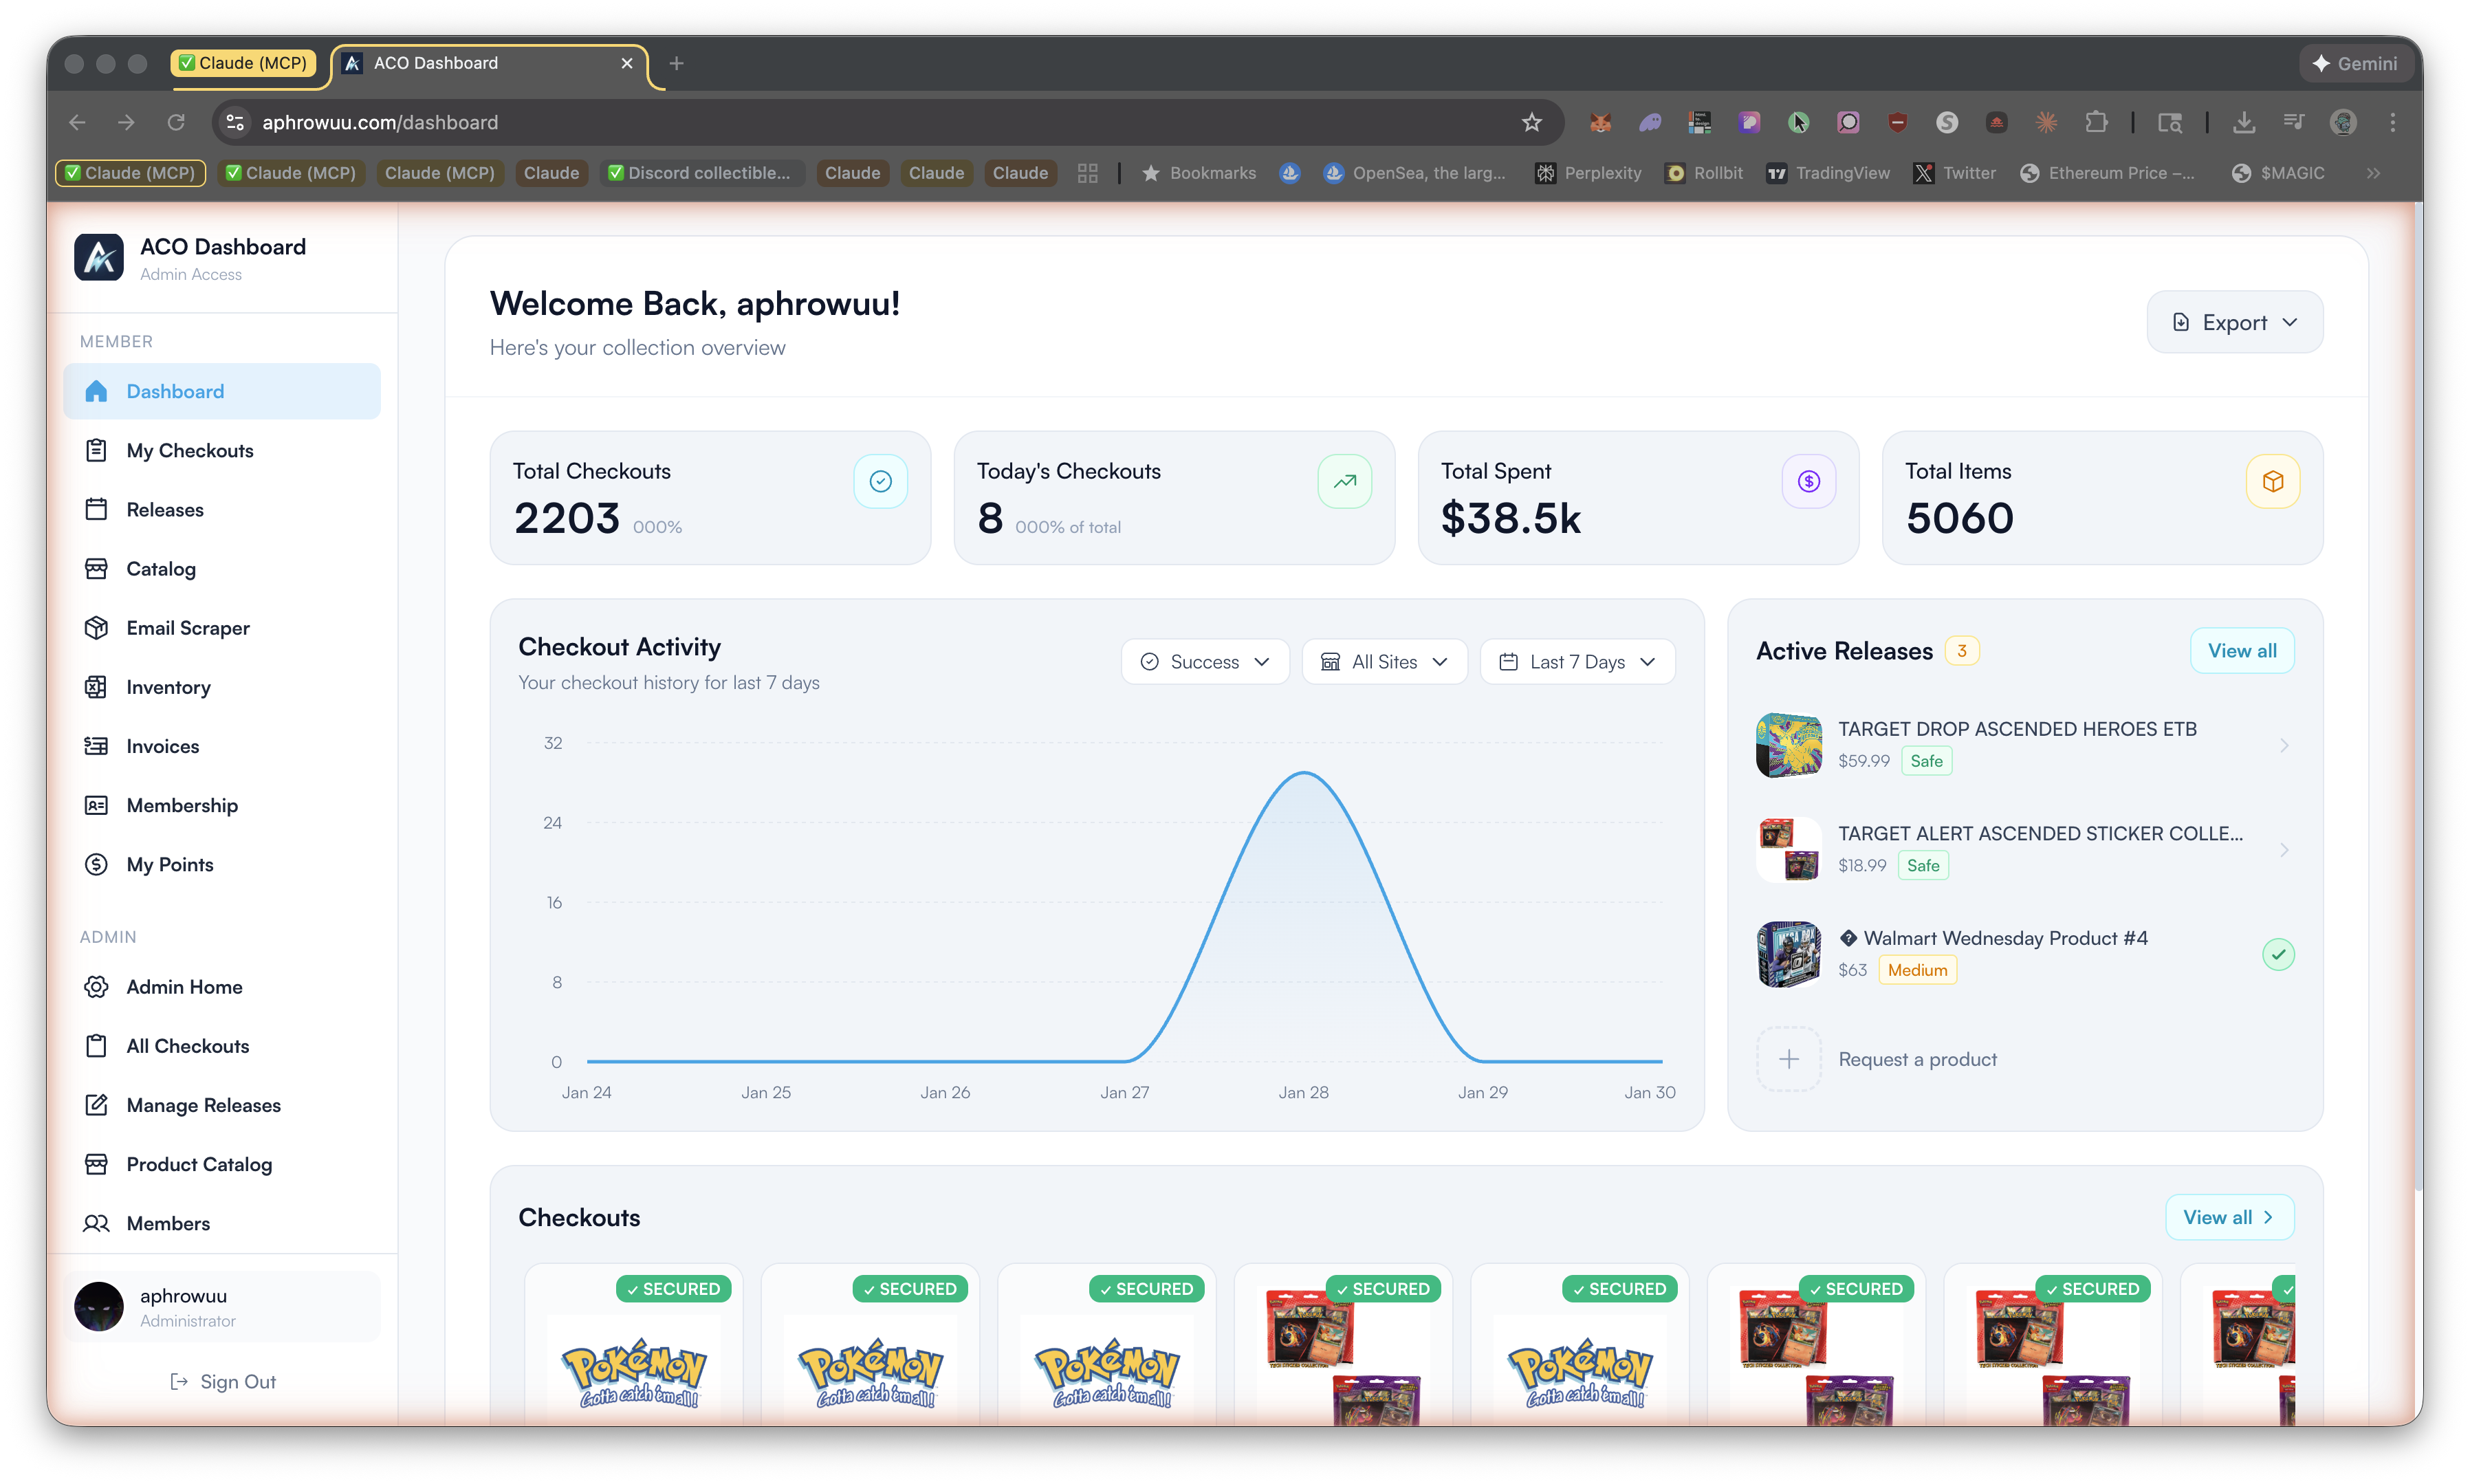Screen dimensions: 2470x1484
Task: Open the MetaMask browser extension
Action: tap(1600, 122)
